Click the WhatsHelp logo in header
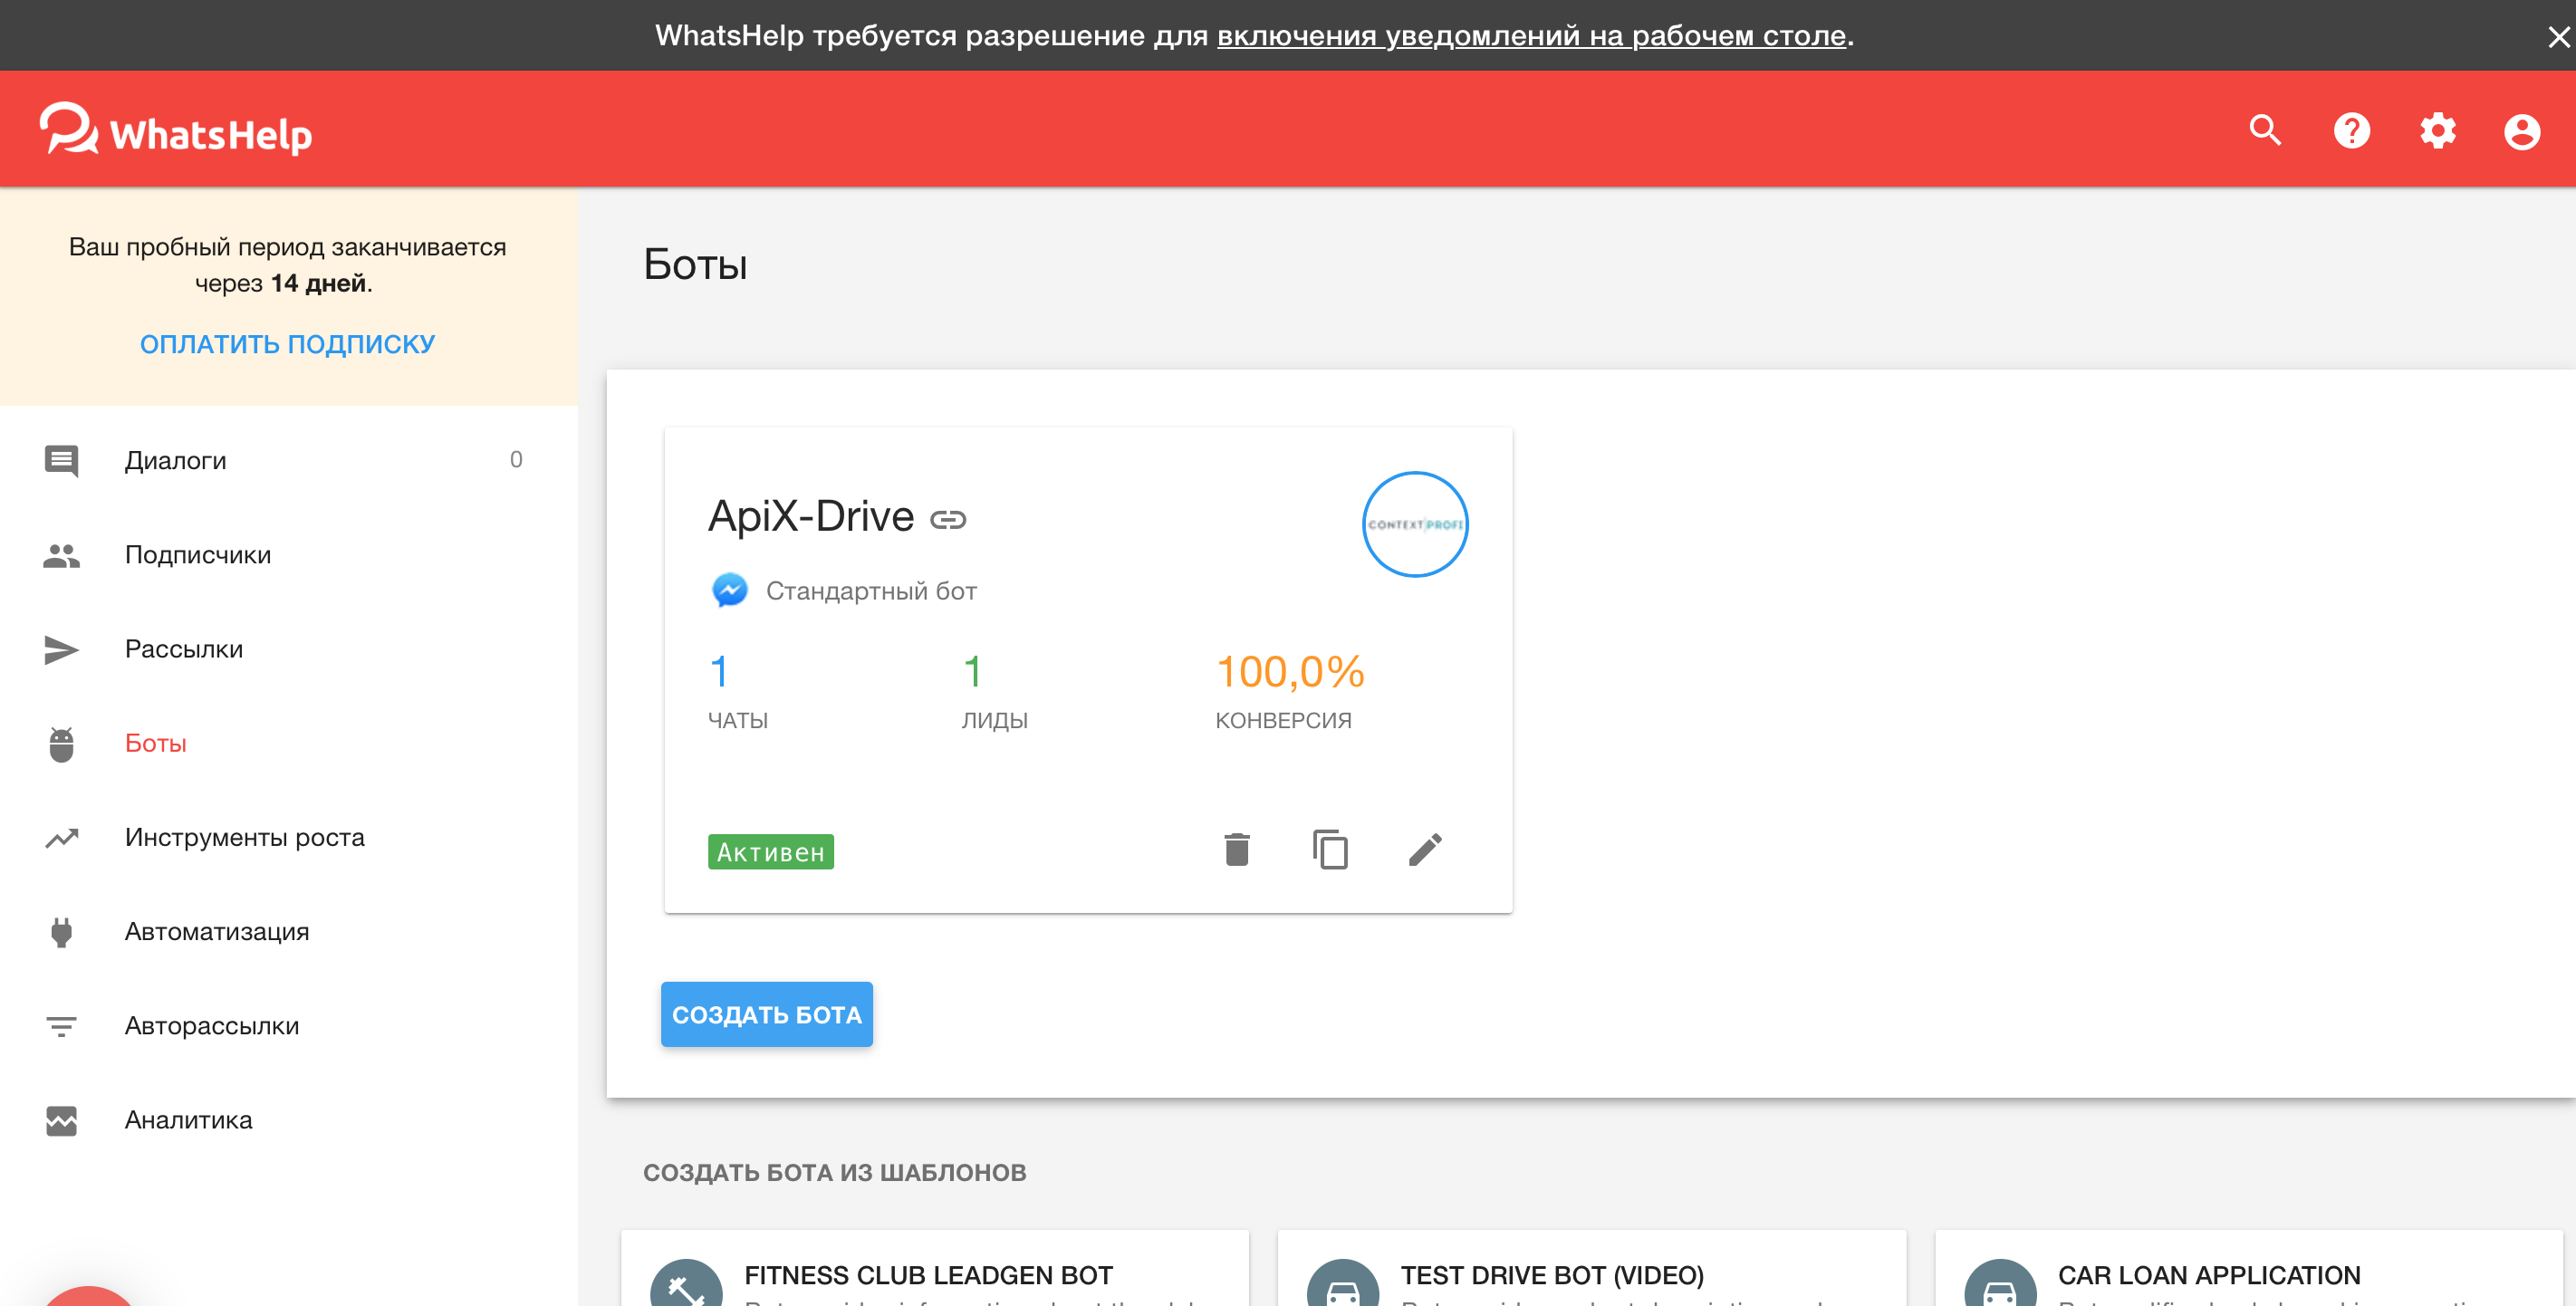 pos(175,130)
